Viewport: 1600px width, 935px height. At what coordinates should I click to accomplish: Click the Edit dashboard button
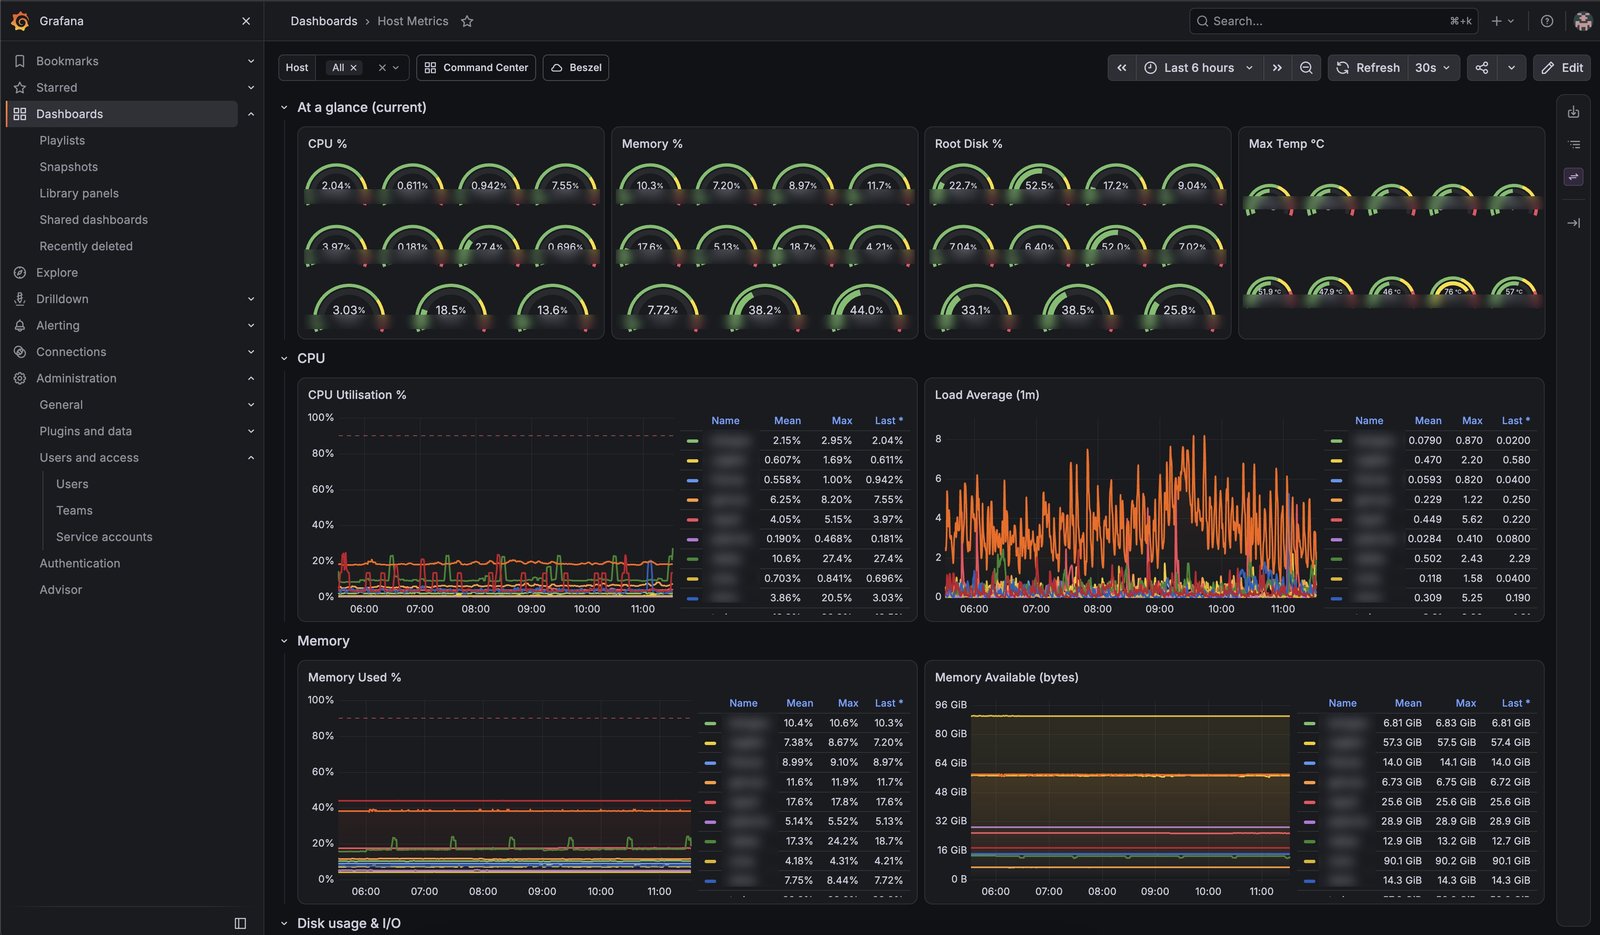coord(1562,68)
